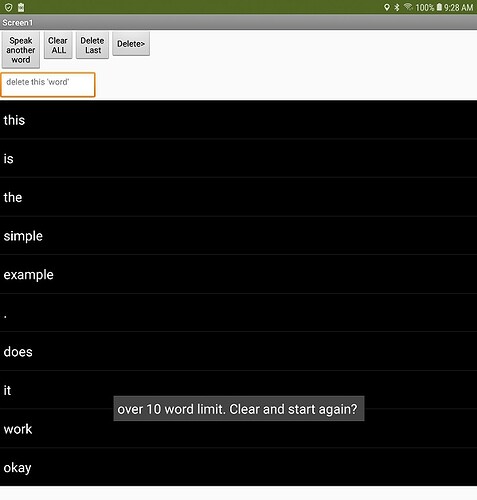The height and width of the screenshot is (500, 477).
Task: Tap the 9:28 AM clock
Action: pos(458,7)
